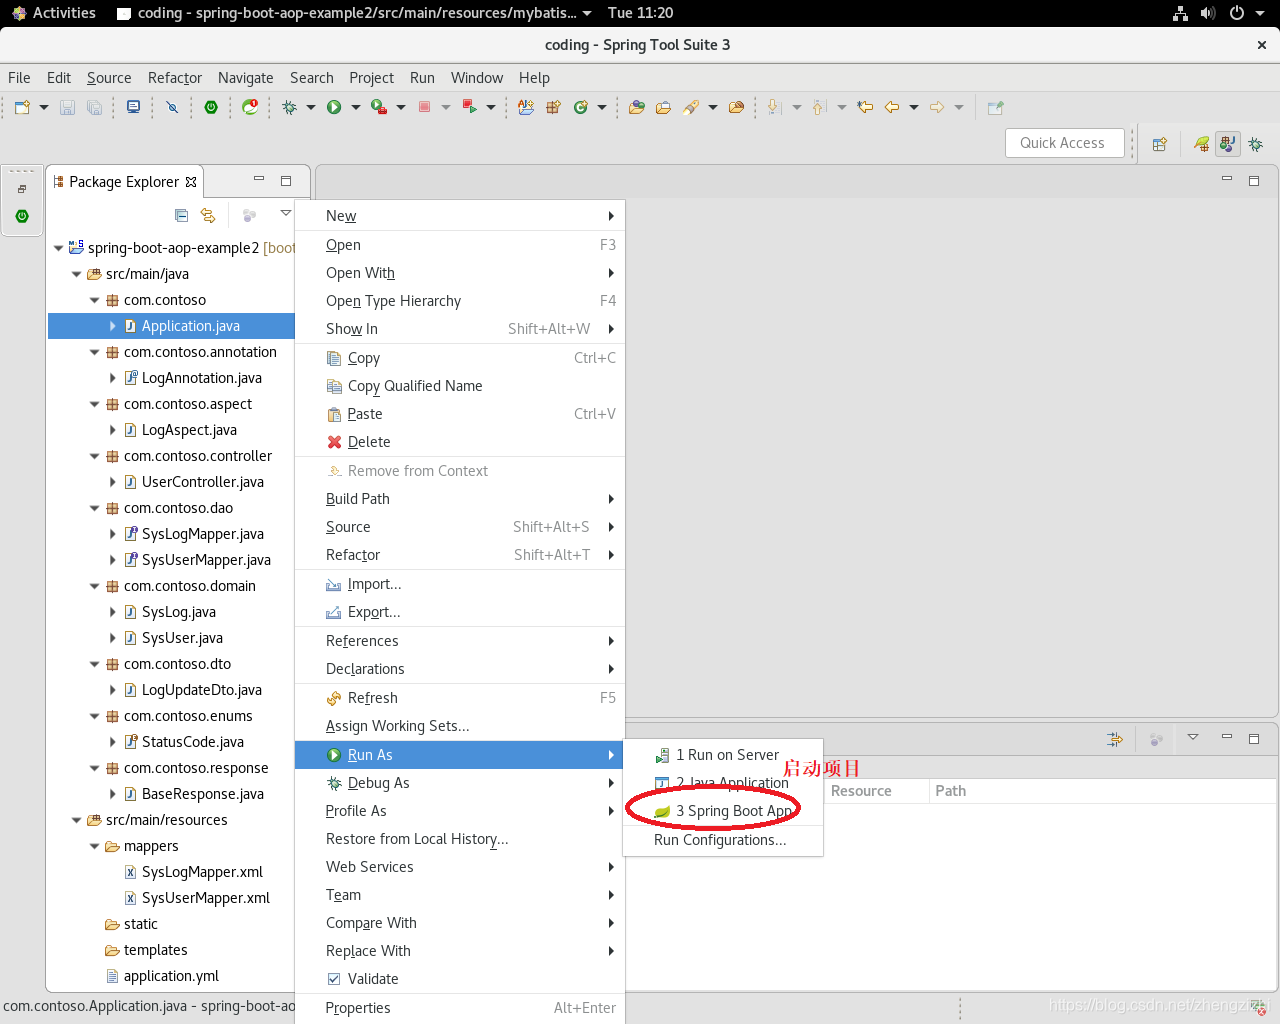Open the Package Explorer view menu triangle

point(286,213)
